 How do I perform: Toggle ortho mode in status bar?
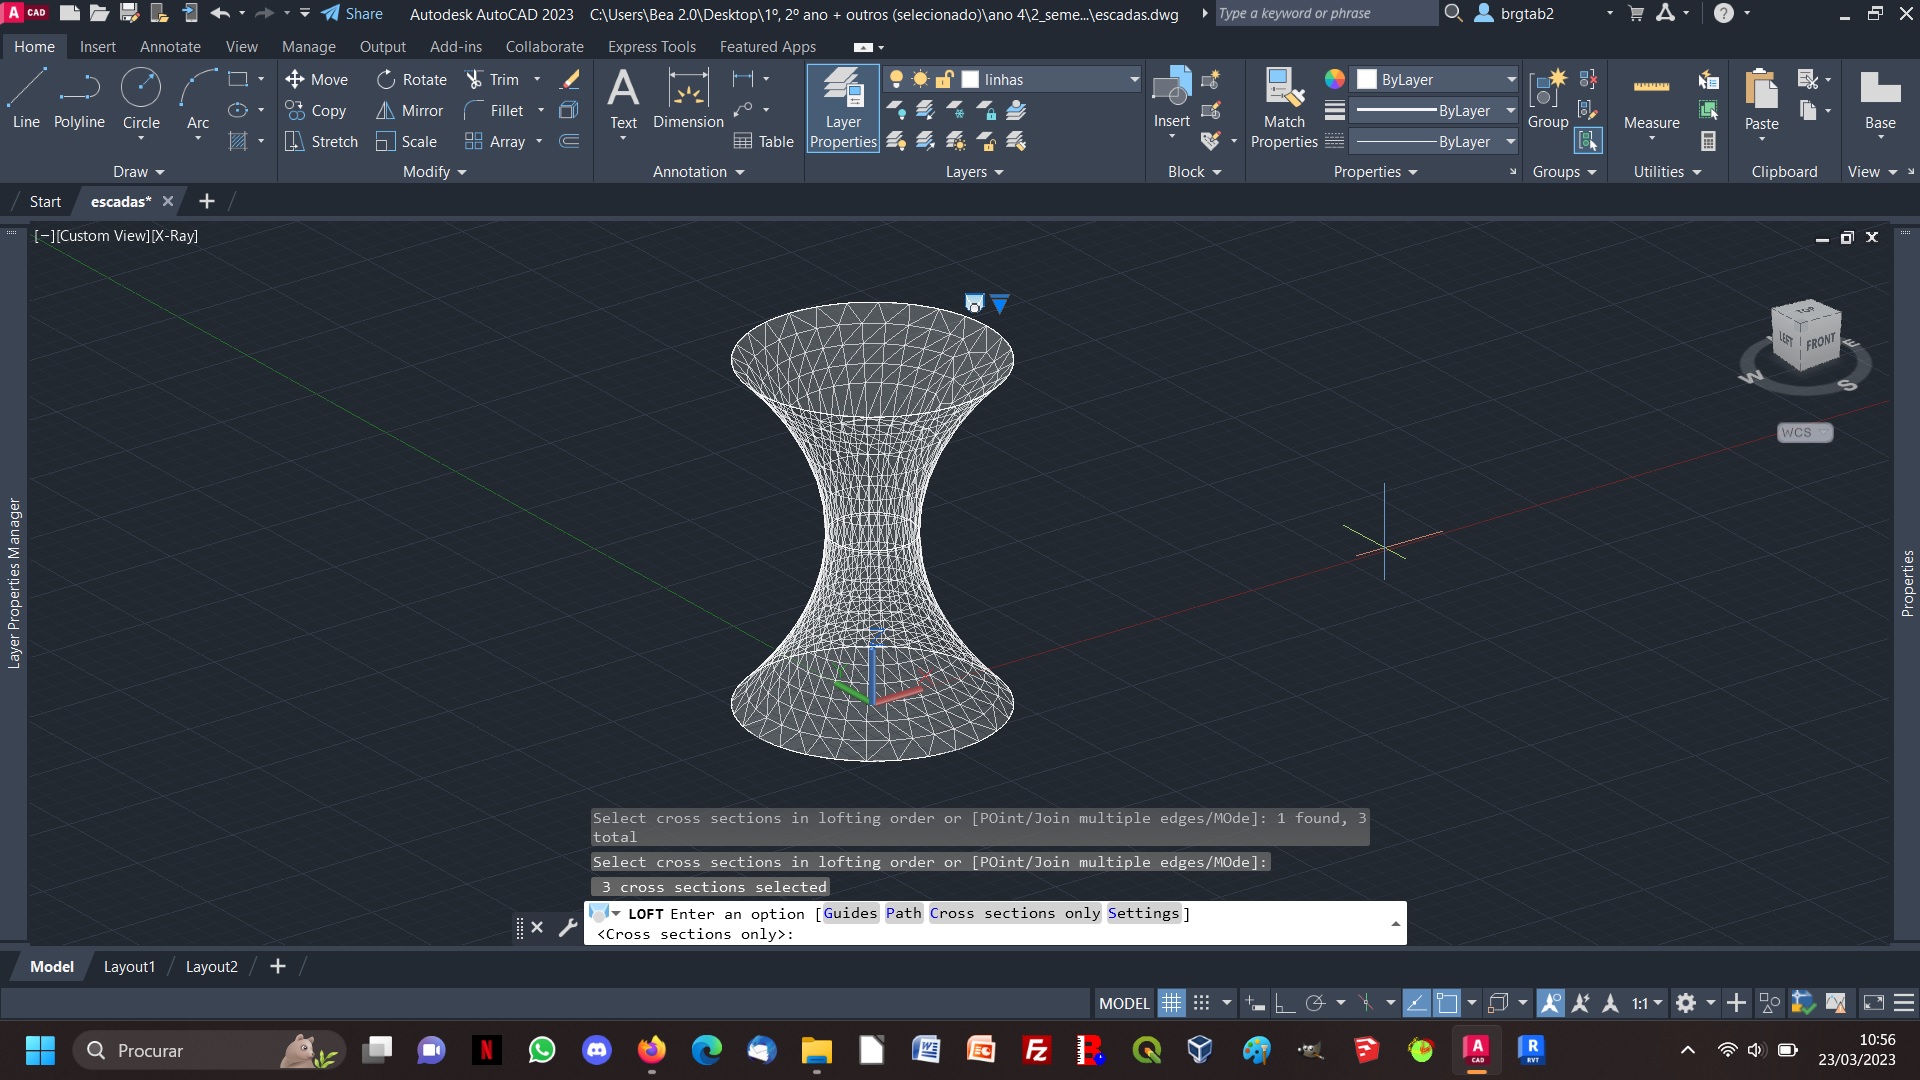point(1285,1003)
